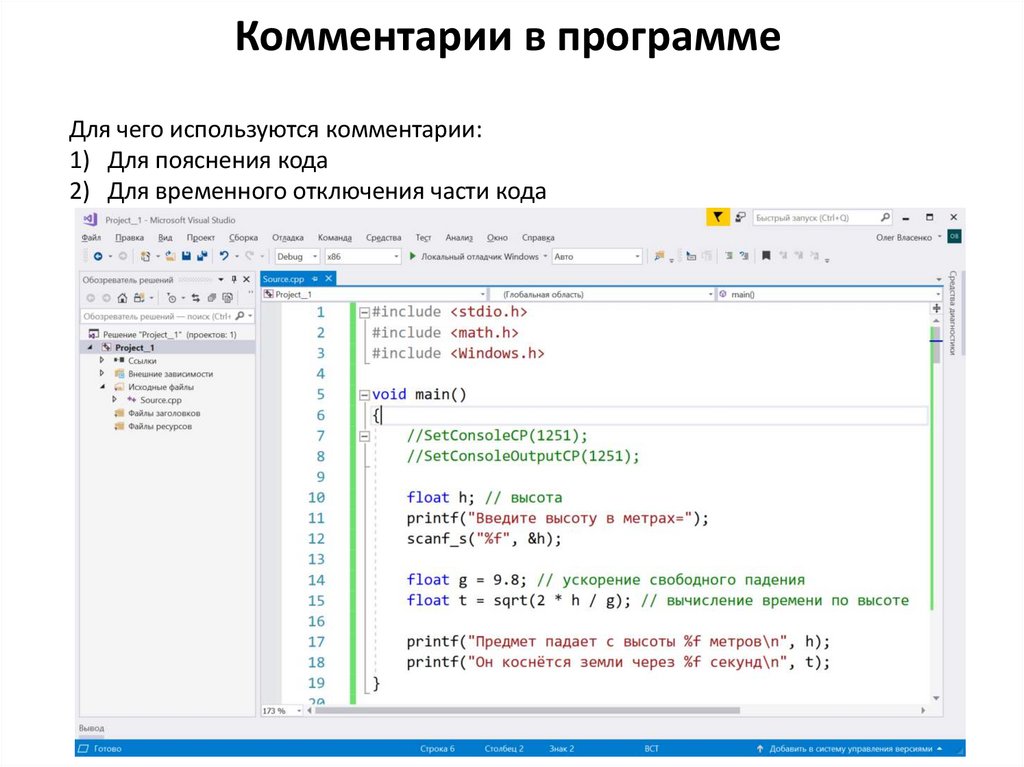
Task: Click the yellow notifications flag icon
Action: [718, 218]
